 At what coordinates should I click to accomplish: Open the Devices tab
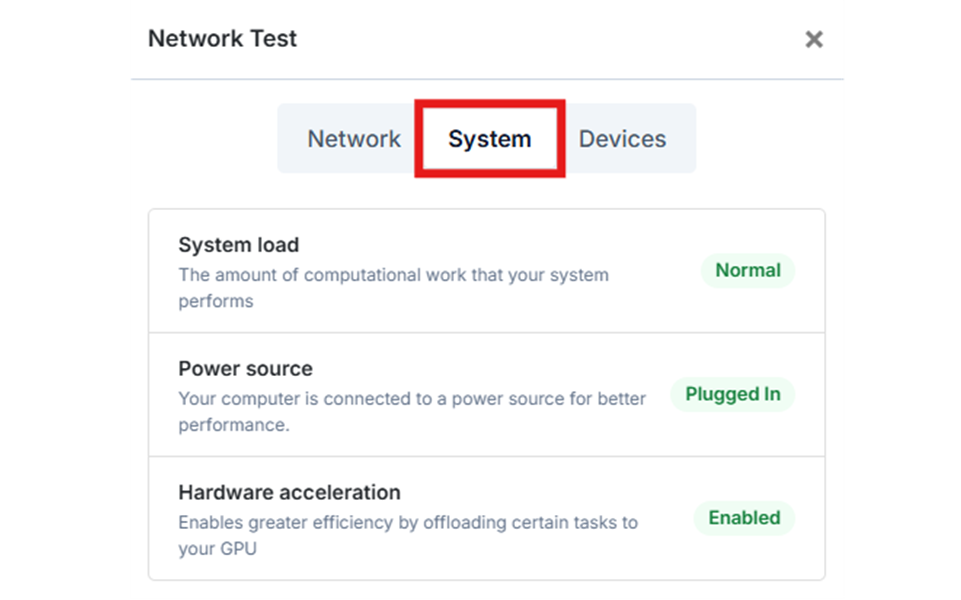(622, 139)
